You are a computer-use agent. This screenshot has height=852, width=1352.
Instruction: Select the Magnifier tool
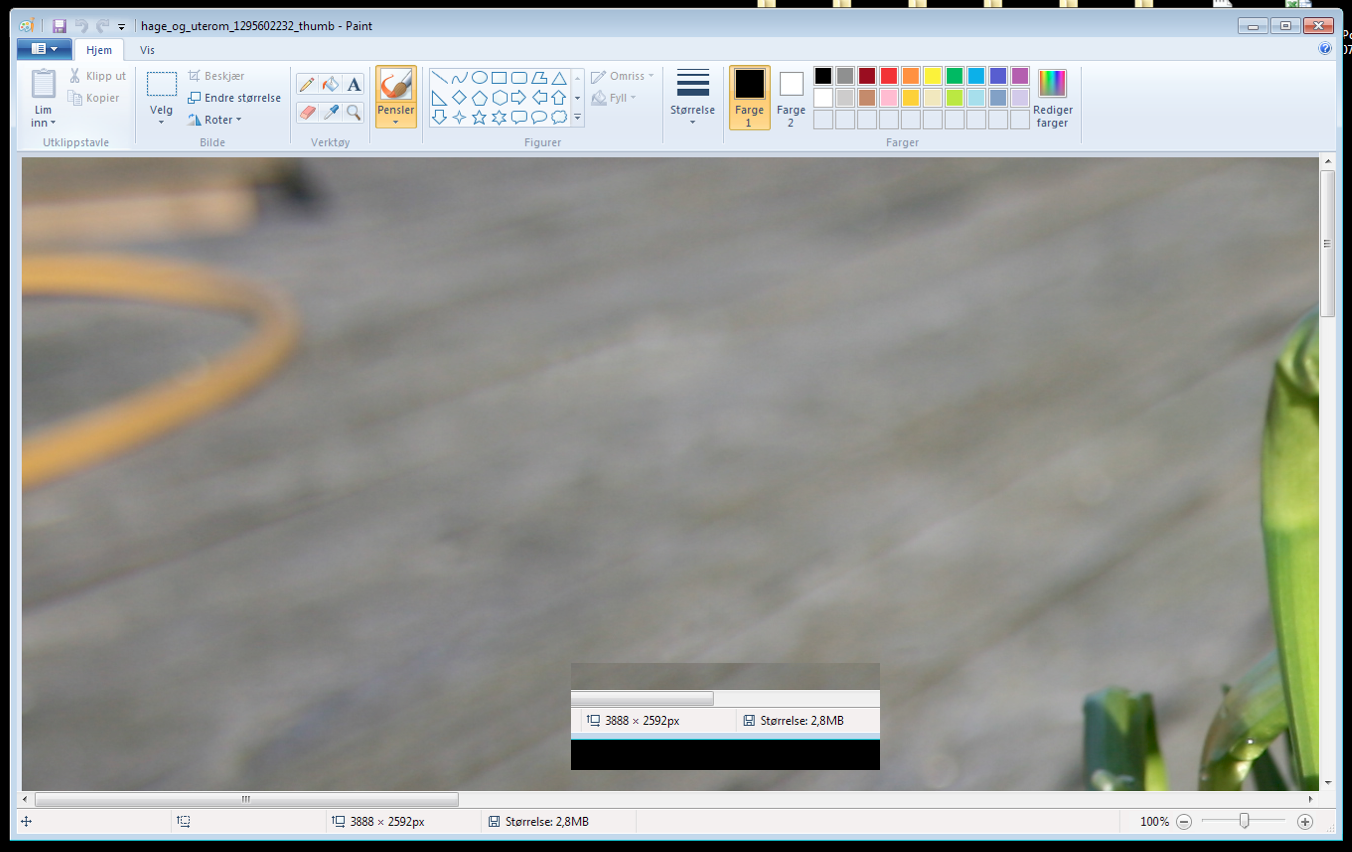point(353,112)
